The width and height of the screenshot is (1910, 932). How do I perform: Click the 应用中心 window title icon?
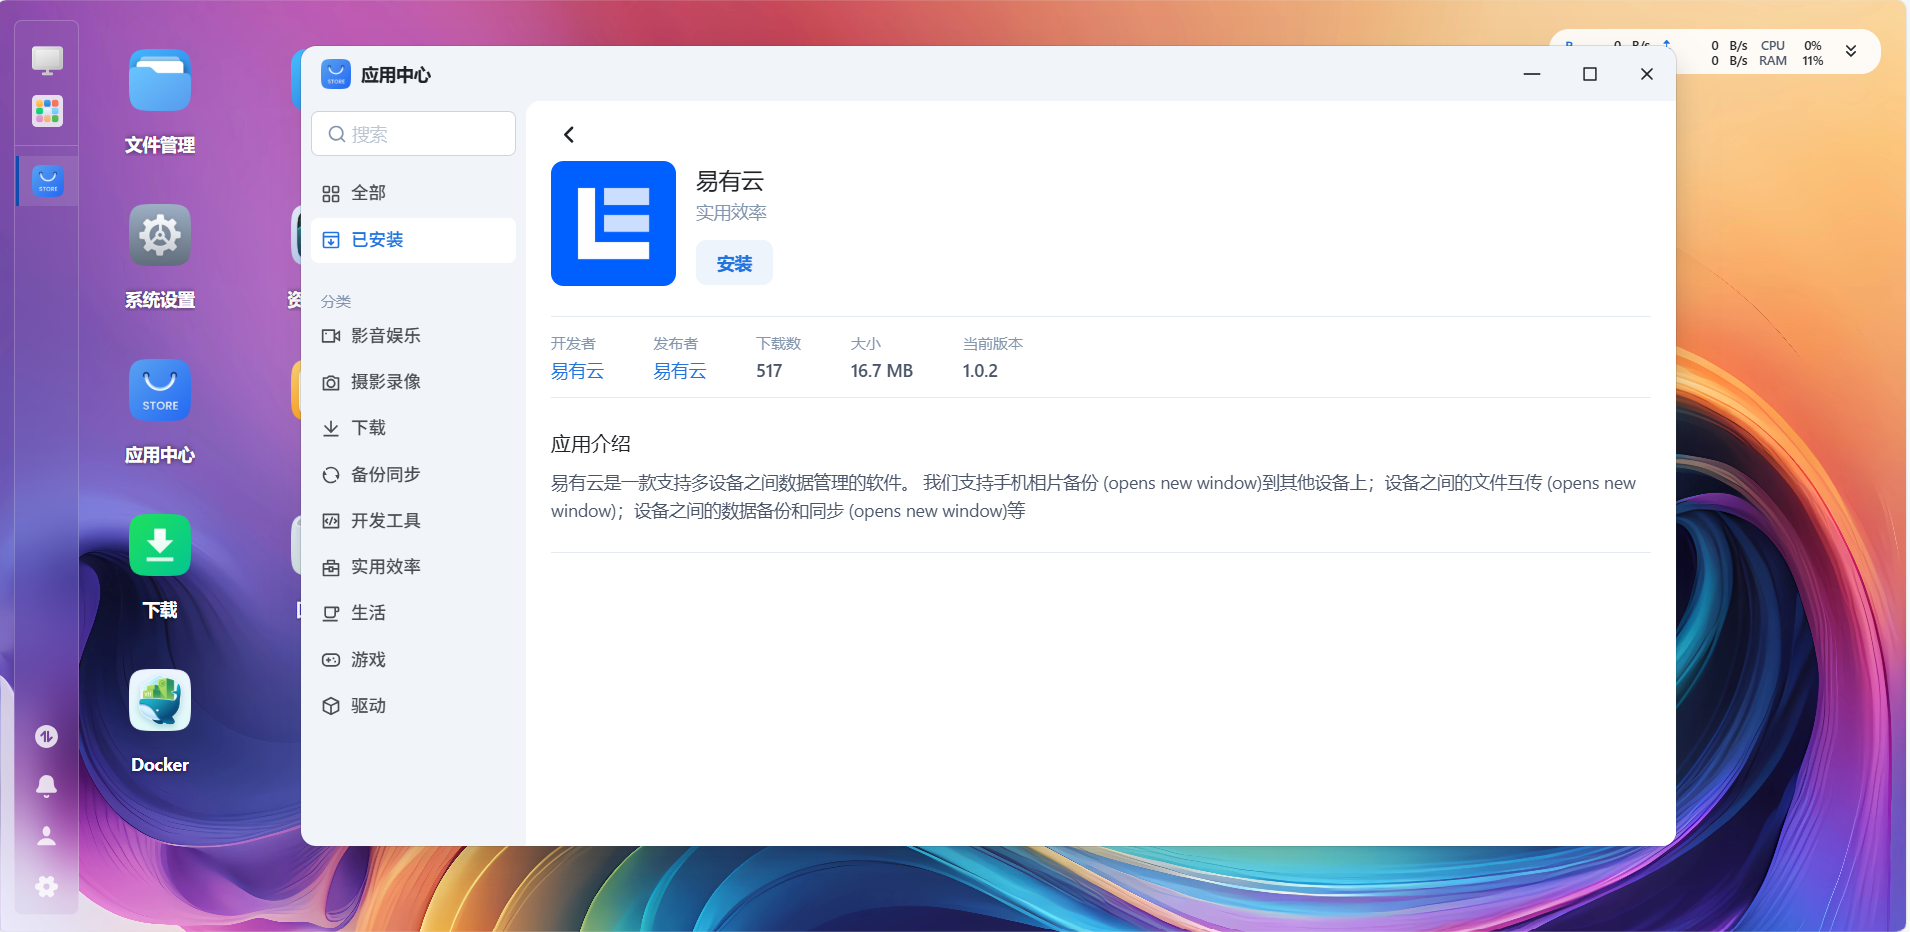(x=336, y=74)
